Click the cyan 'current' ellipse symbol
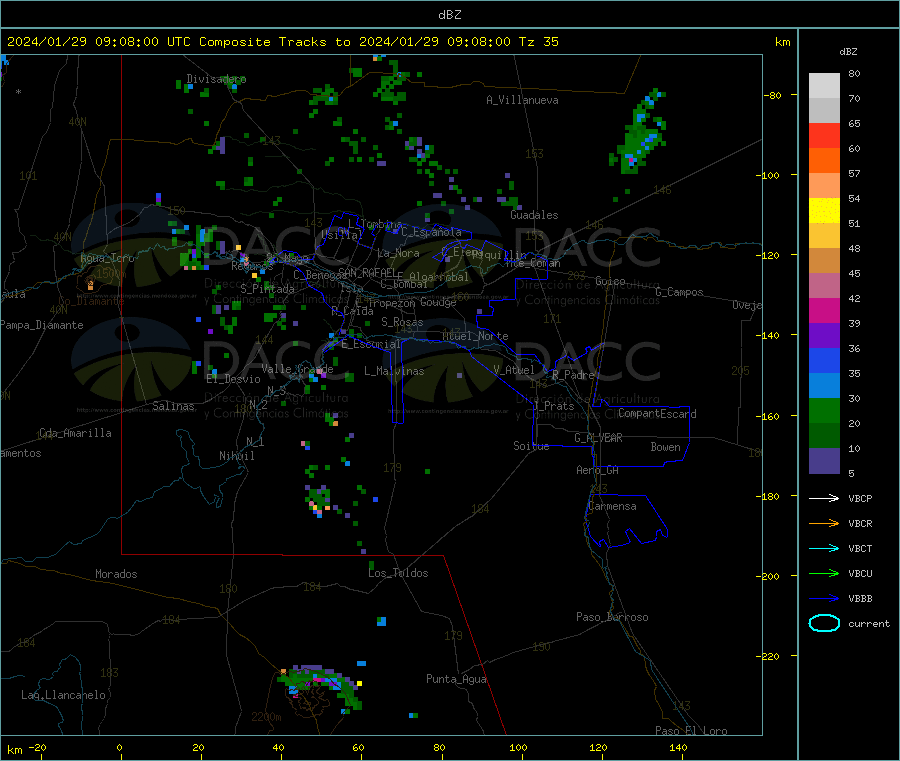This screenshot has height=761, width=900. 824,623
